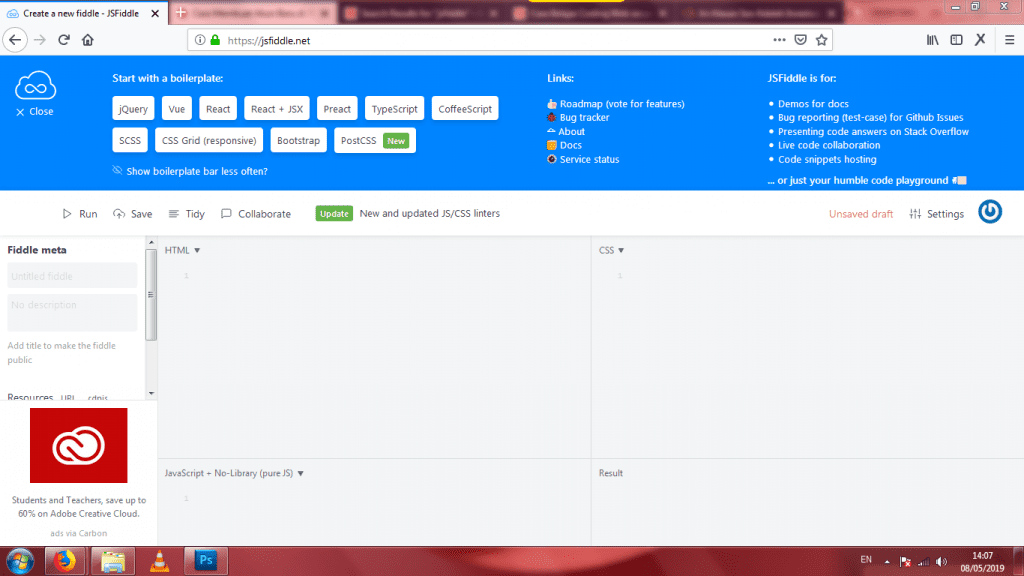Show hidden system tray icons
This screenshot has height=576, width=1024.
click(x=887, y=561)
